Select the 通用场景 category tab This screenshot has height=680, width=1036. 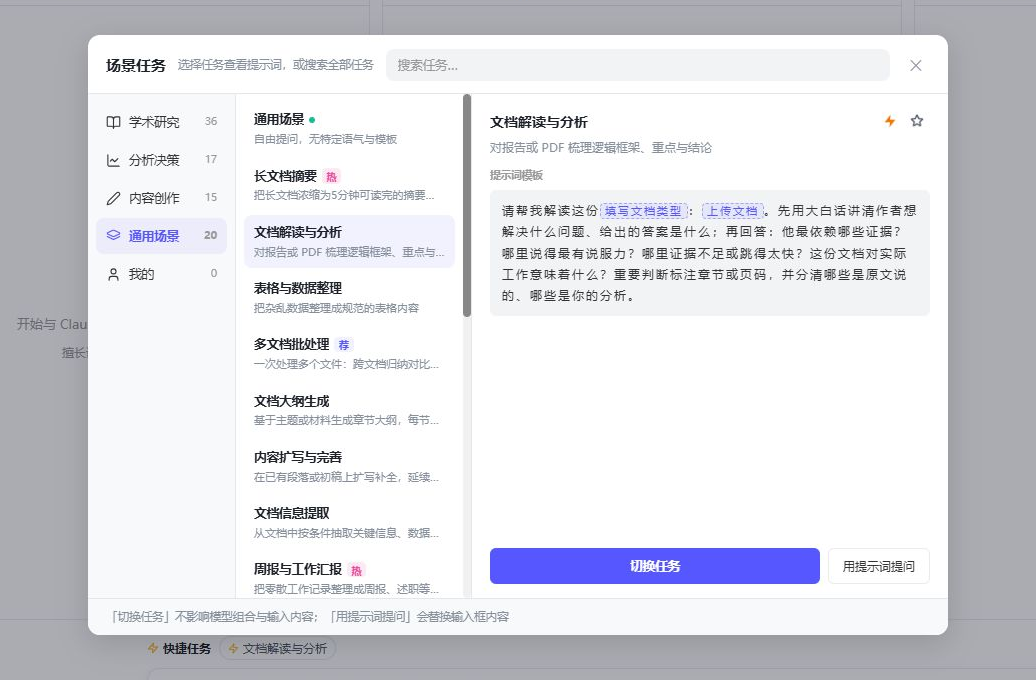click(x=161, y=235)
